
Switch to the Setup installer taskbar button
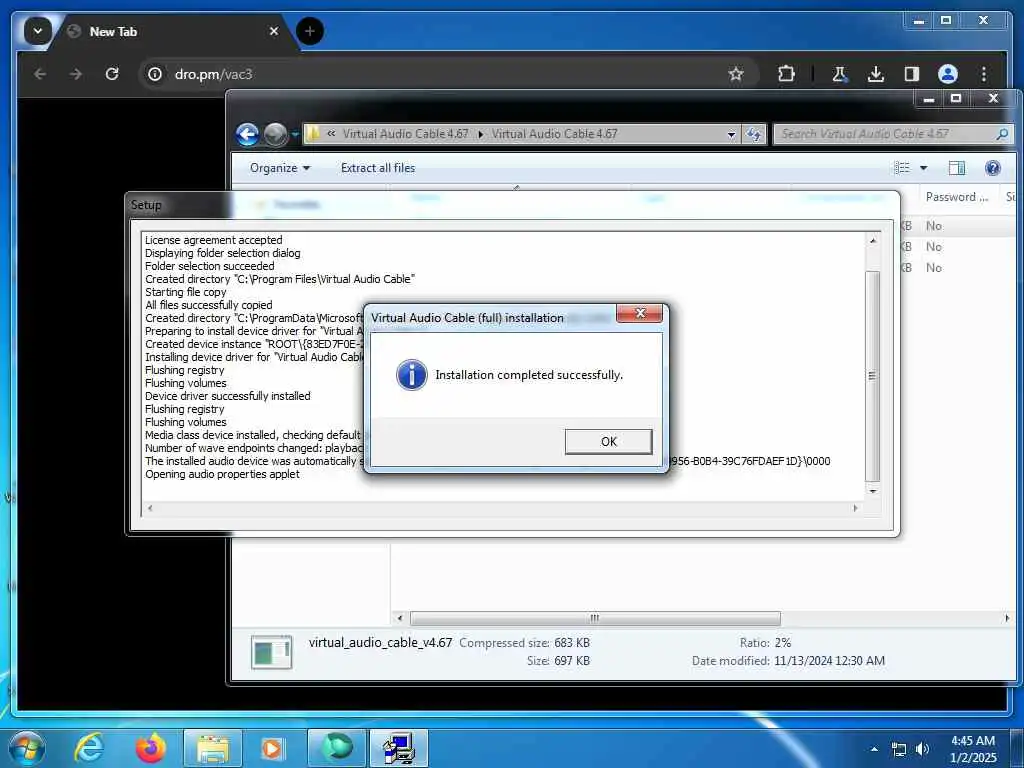(399, 748)
